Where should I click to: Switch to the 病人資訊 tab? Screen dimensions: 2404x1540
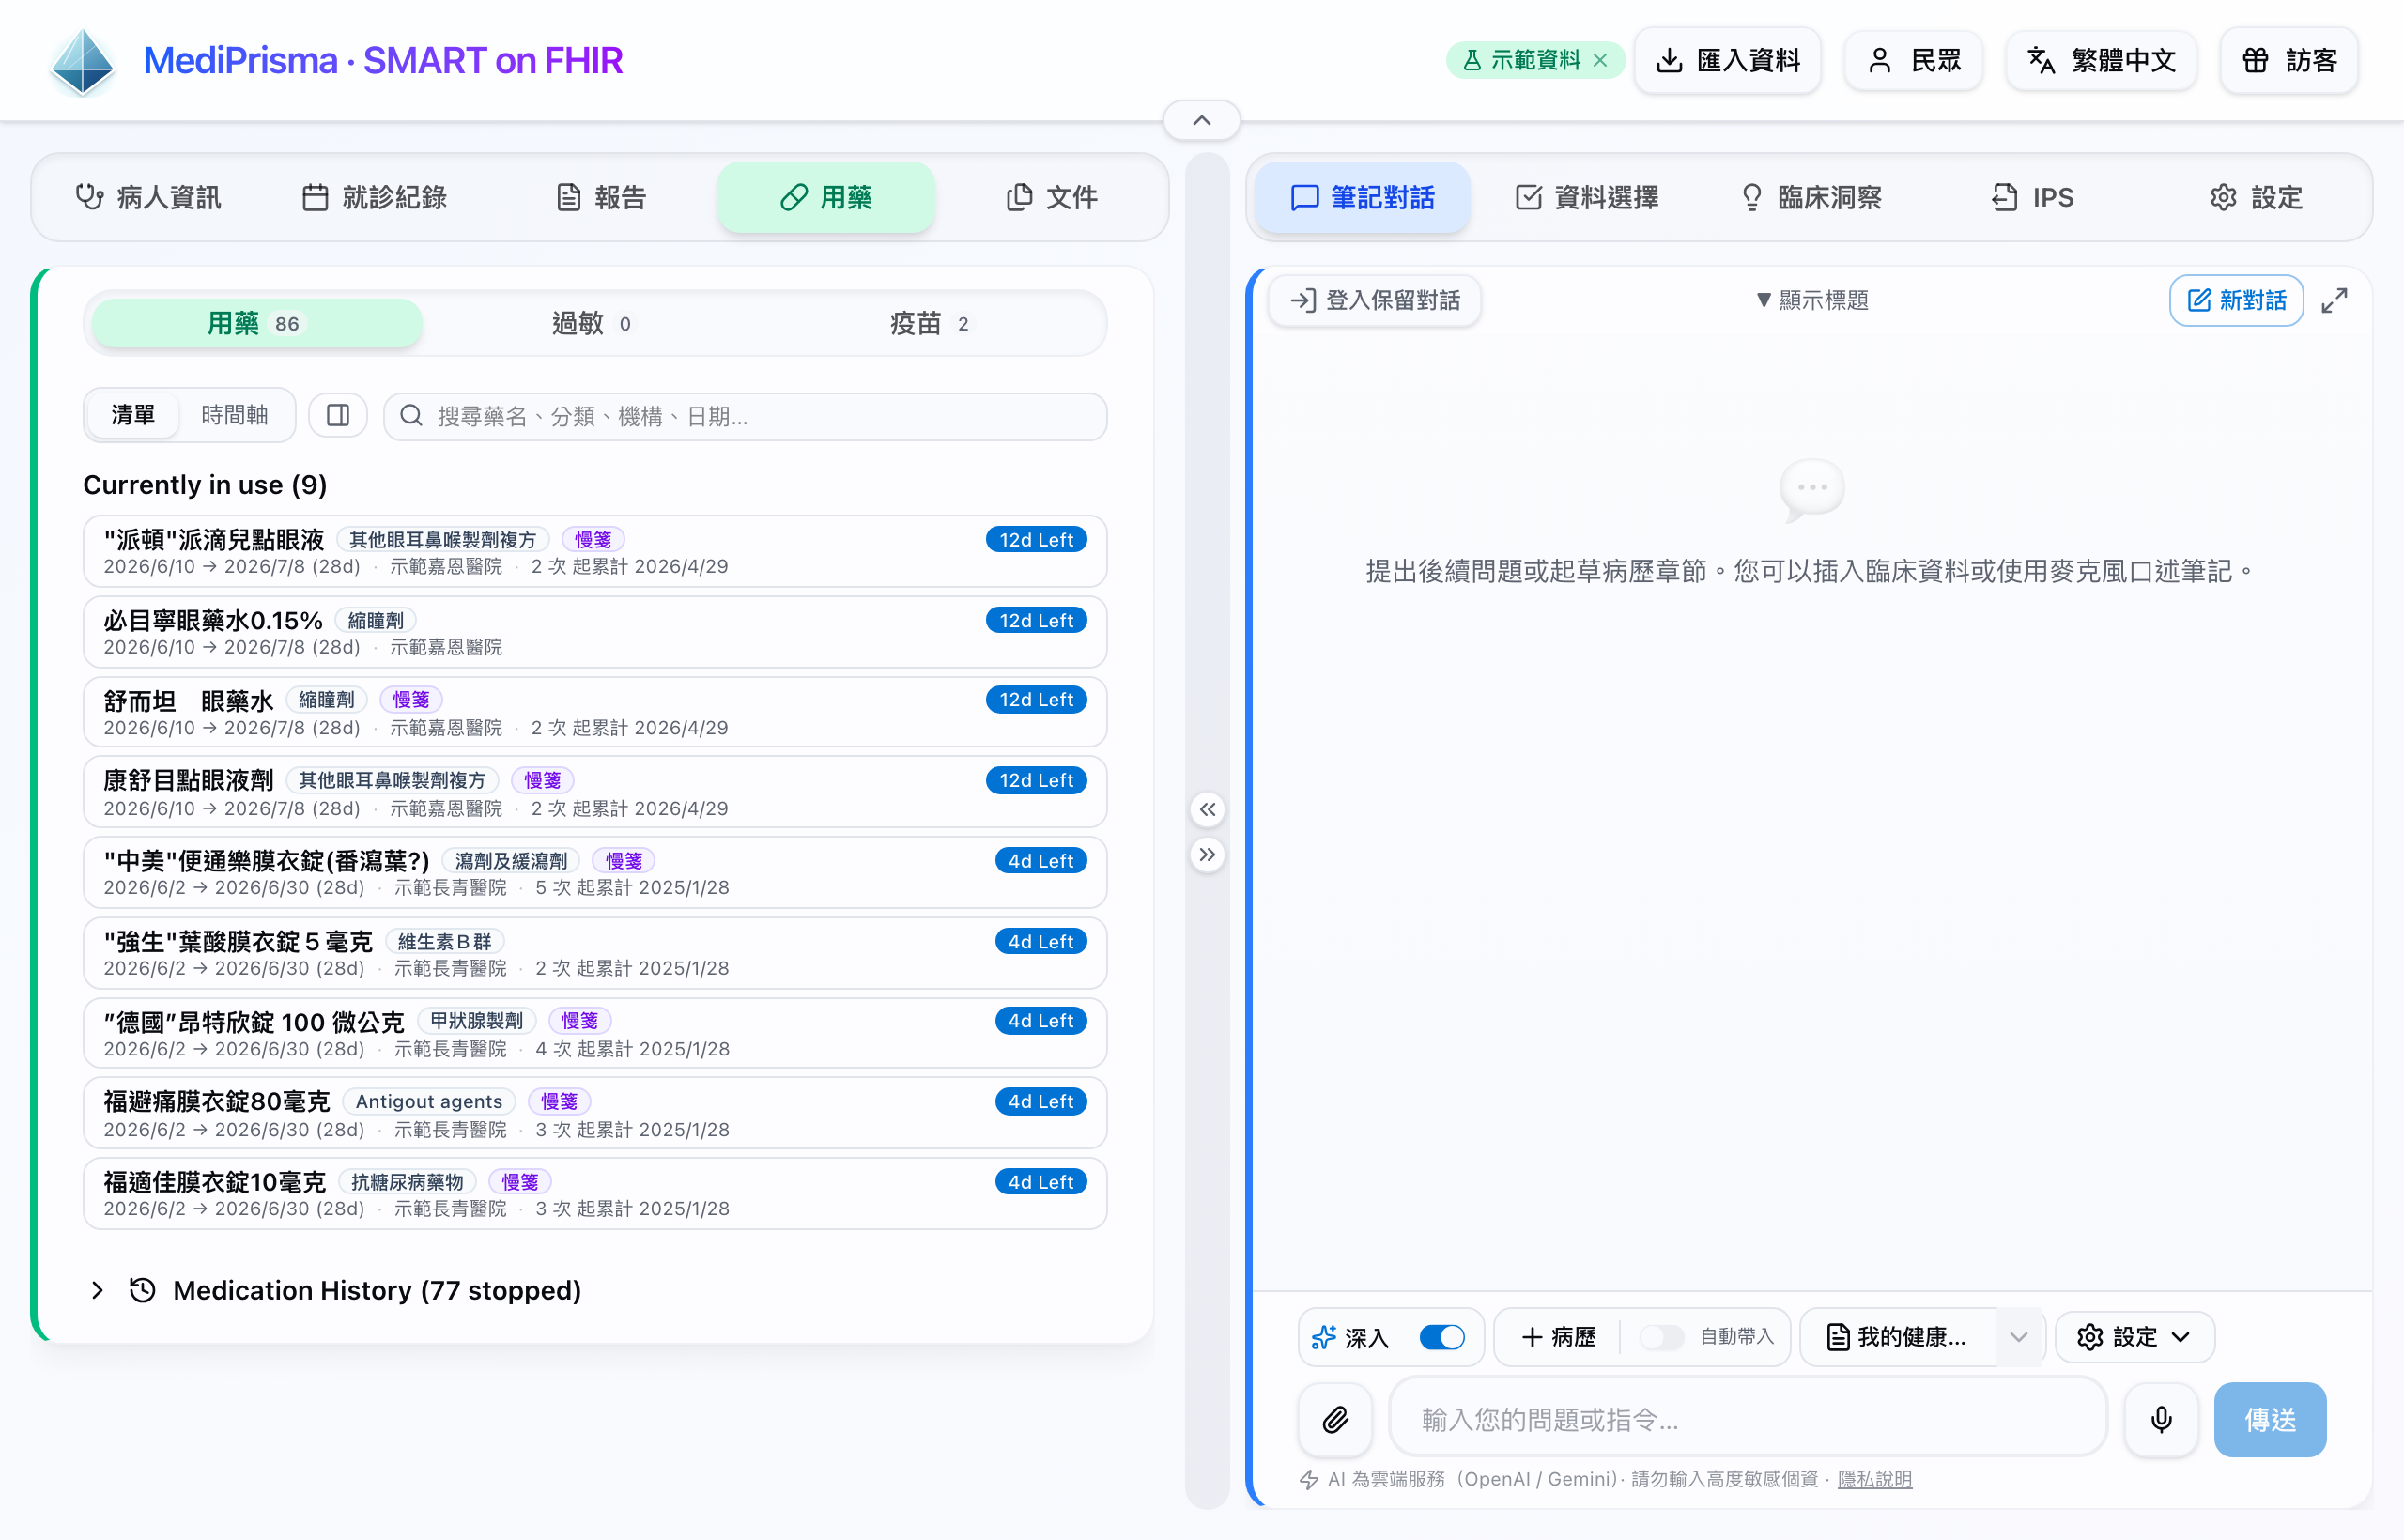pos(148,197)
